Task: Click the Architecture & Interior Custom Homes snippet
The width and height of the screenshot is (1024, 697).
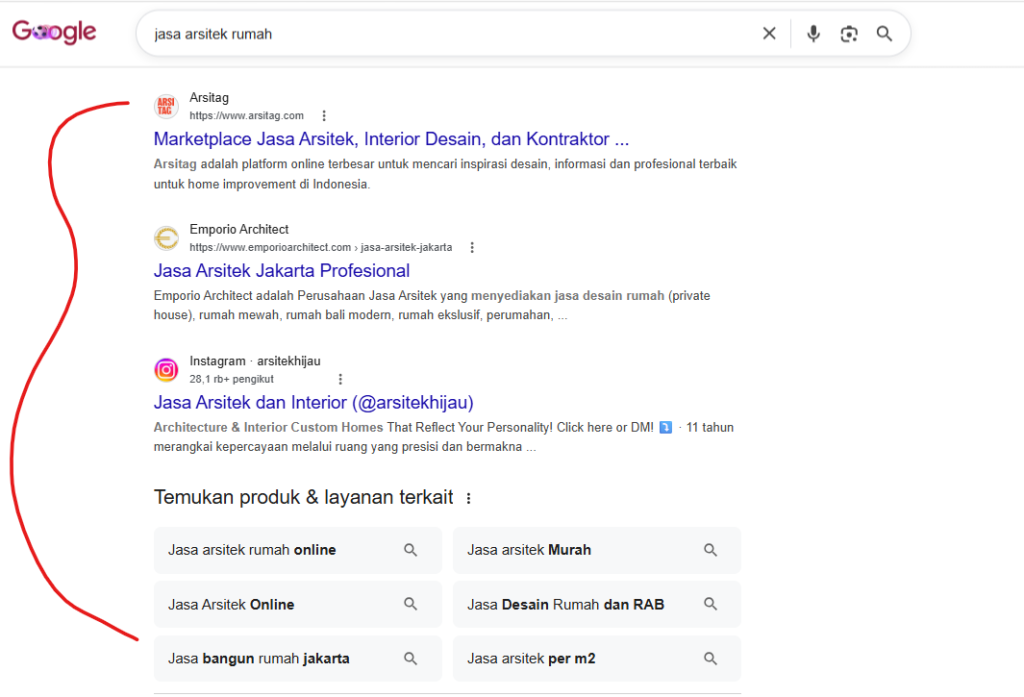Action: 443,437
